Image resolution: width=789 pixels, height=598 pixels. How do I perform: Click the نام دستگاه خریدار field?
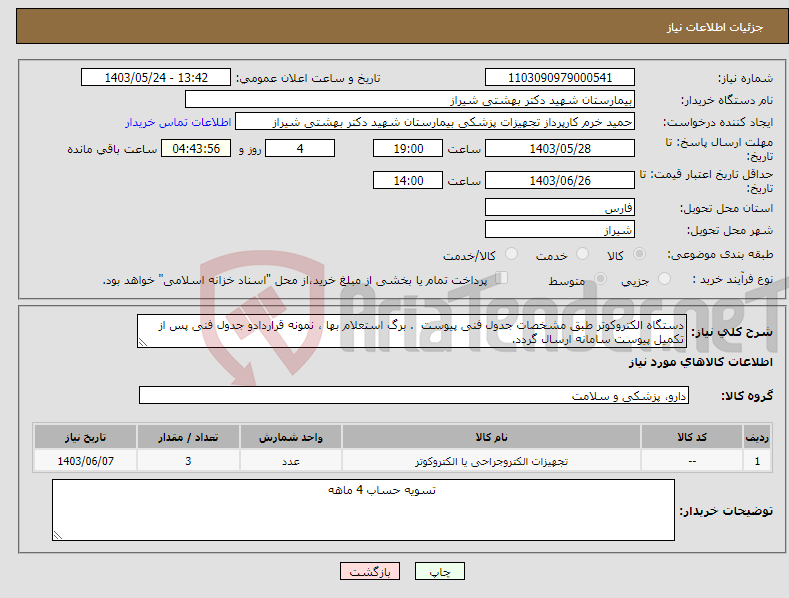coord(410,100)
